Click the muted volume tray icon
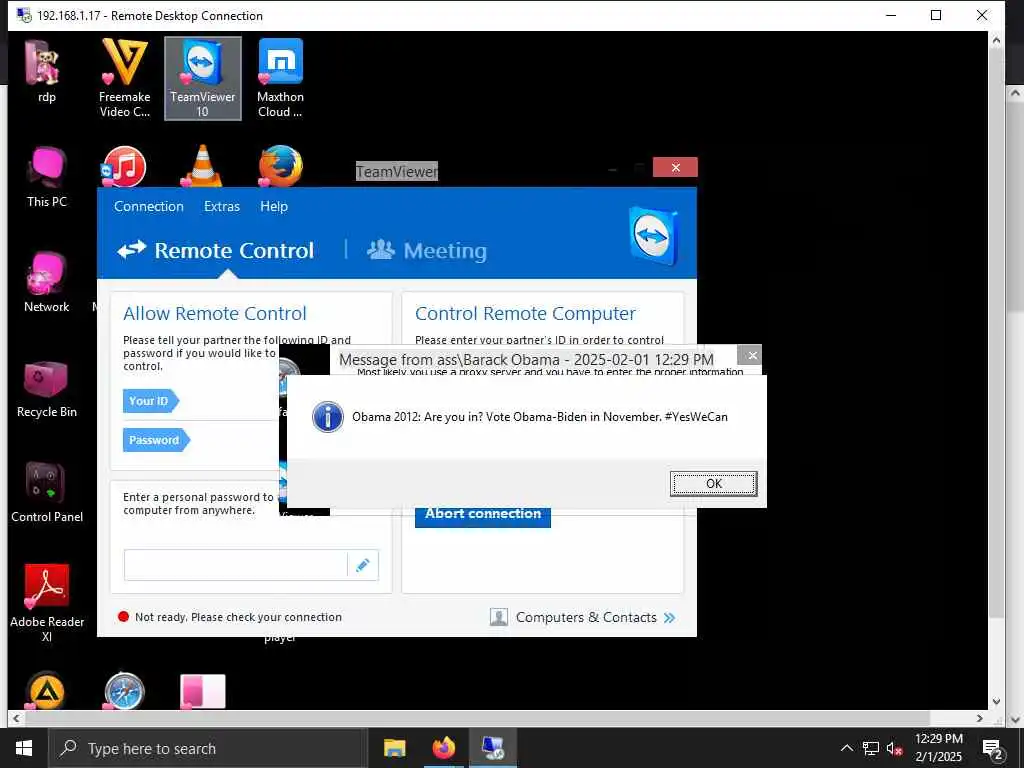The height and width of the screenshot is (768, 1024). (894, 748)
